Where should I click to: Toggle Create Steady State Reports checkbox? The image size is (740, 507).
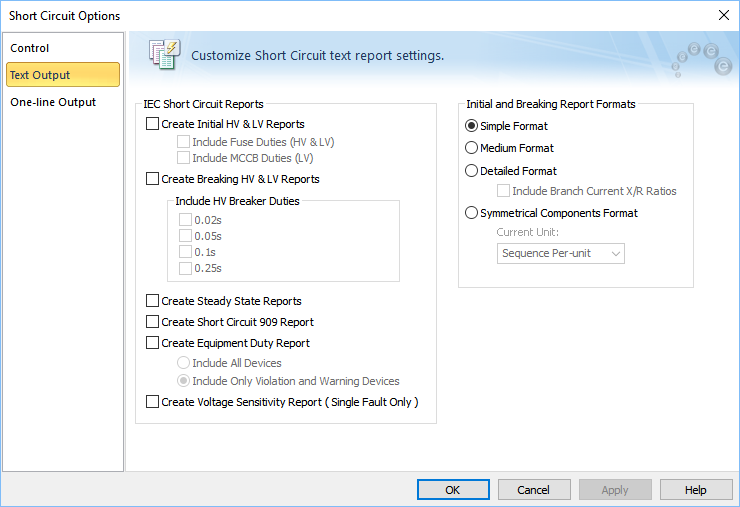tap(153, 301)
